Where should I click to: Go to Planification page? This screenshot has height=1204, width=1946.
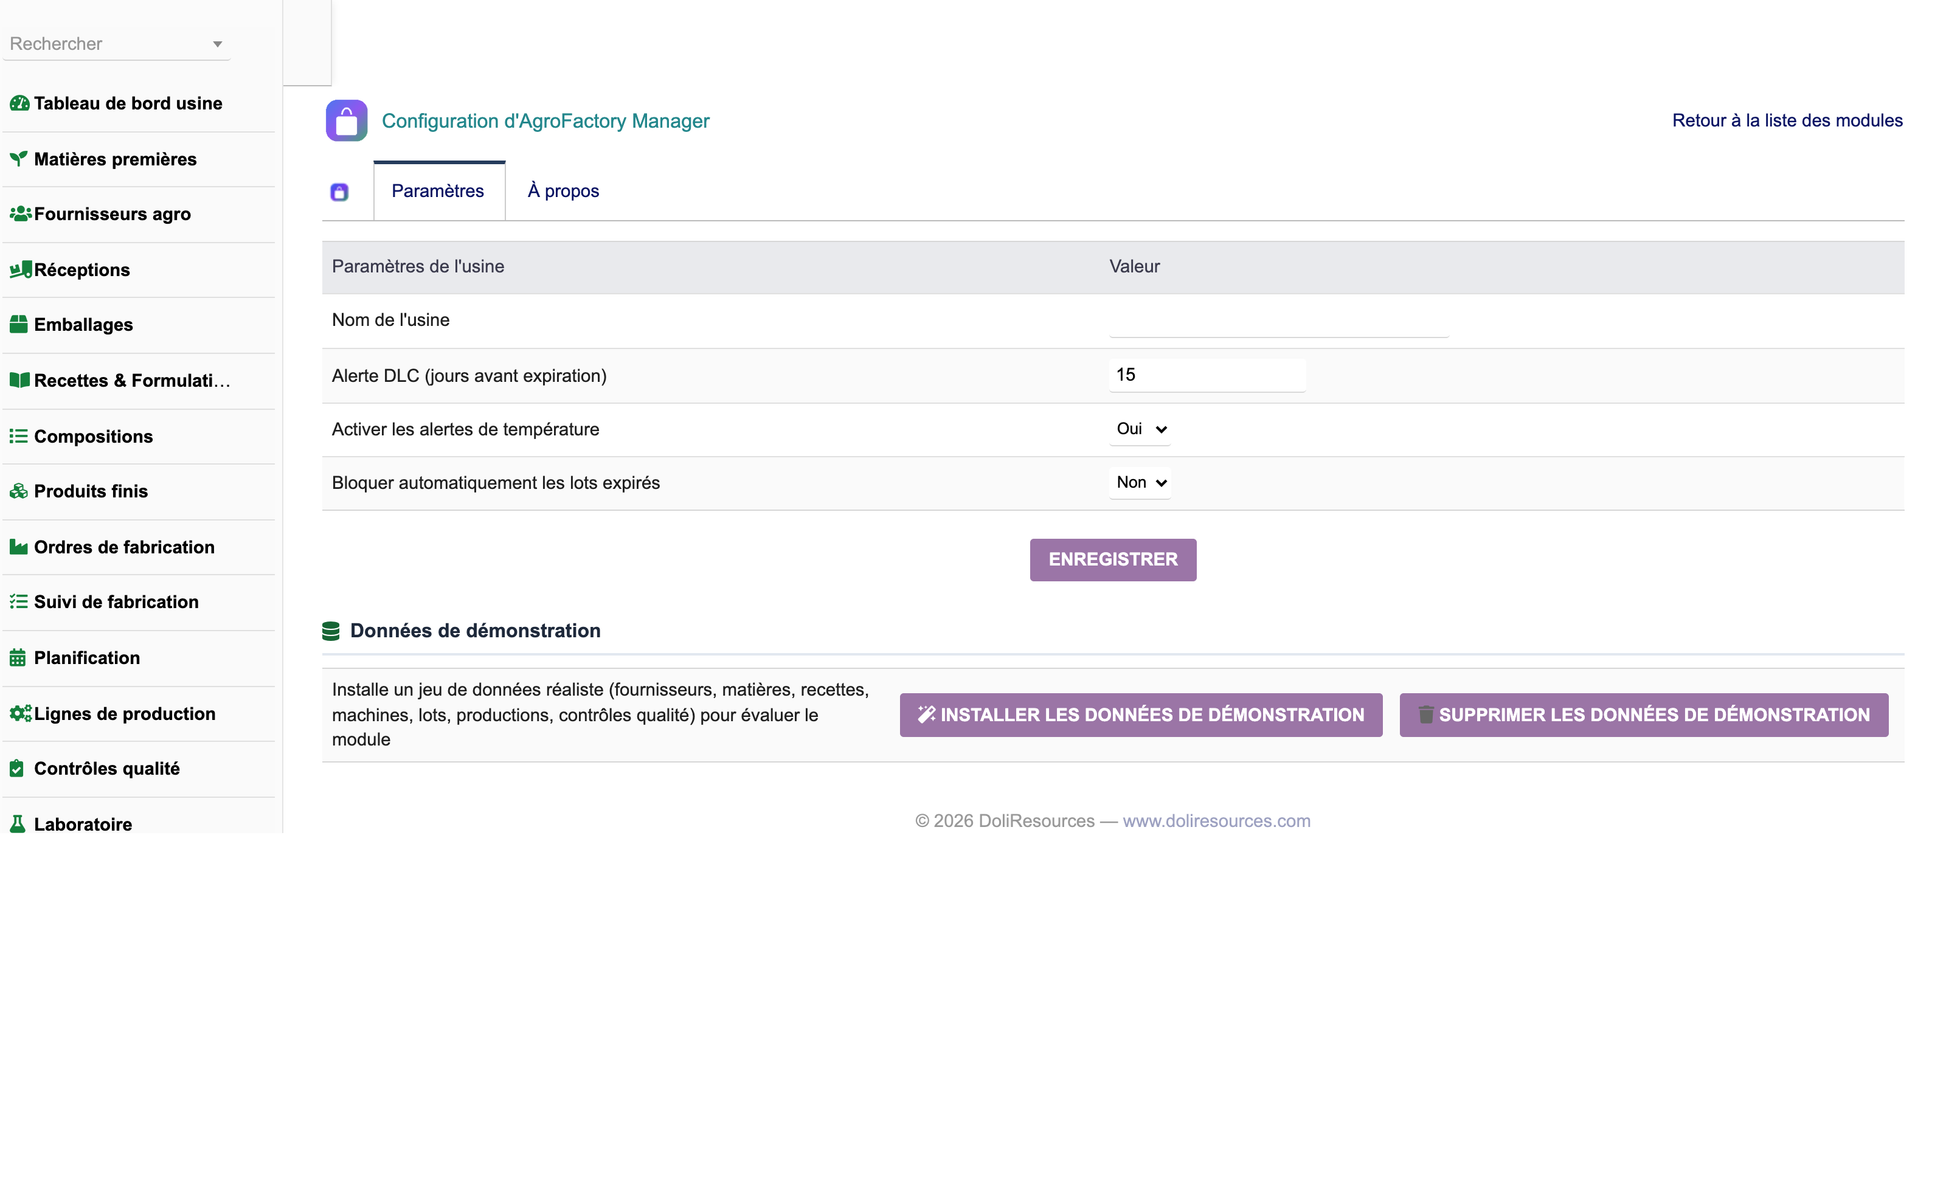pos(87,658)
